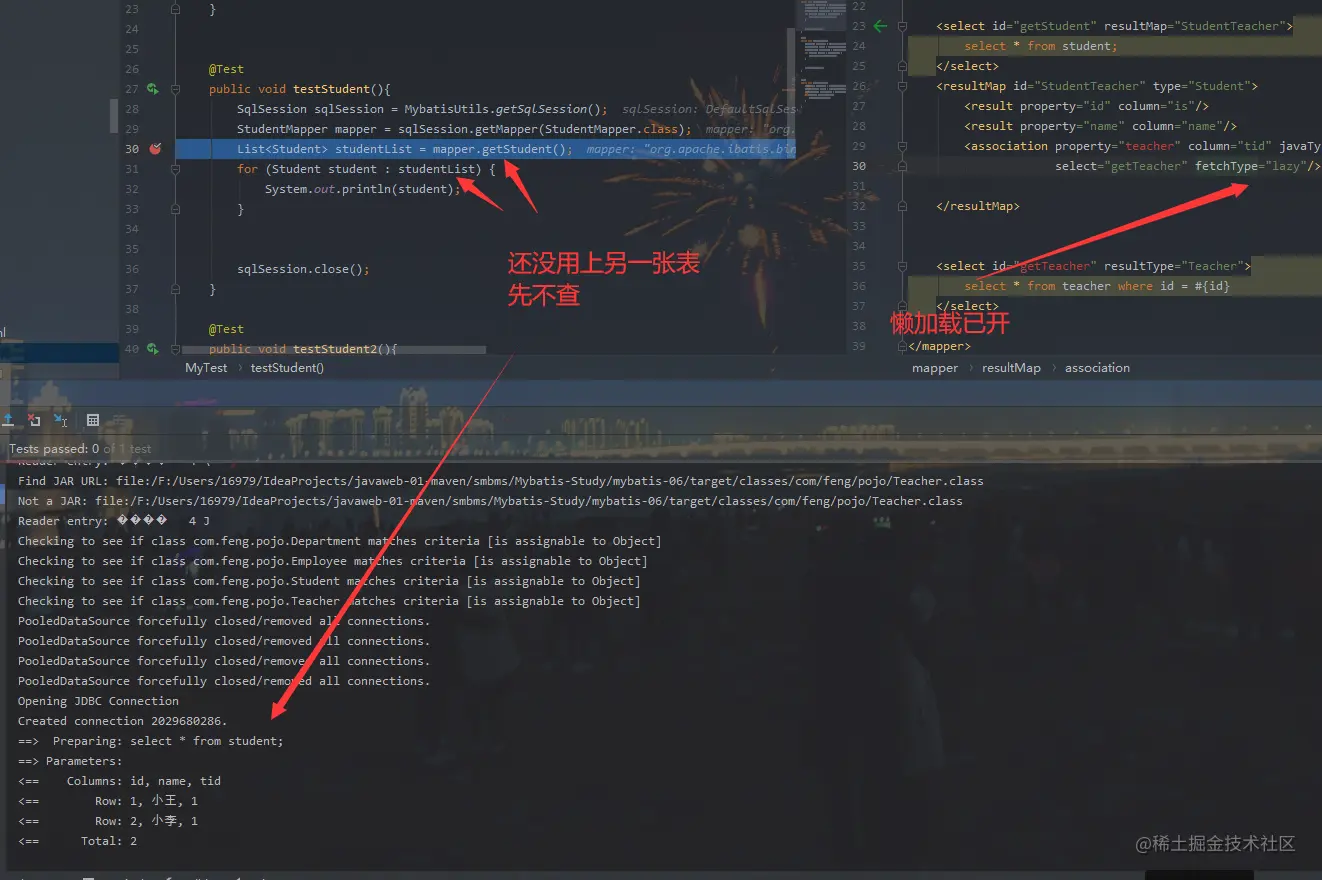Click sqlSession.close() statement
Viewport: 1322px width, 880px height.
(303, 269)
